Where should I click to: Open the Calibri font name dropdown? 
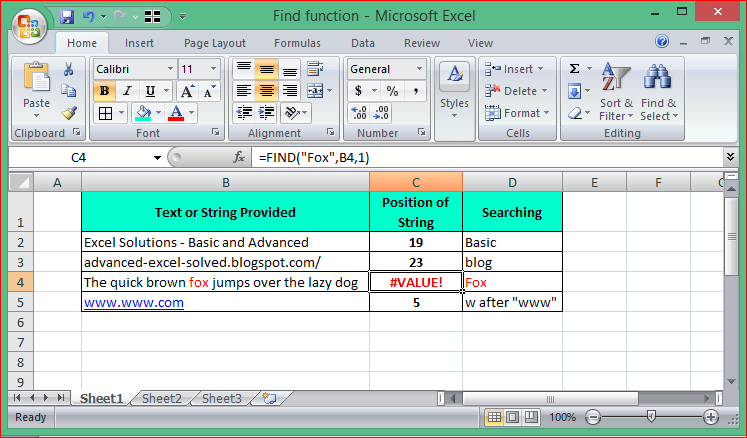(x=170, y=69)
